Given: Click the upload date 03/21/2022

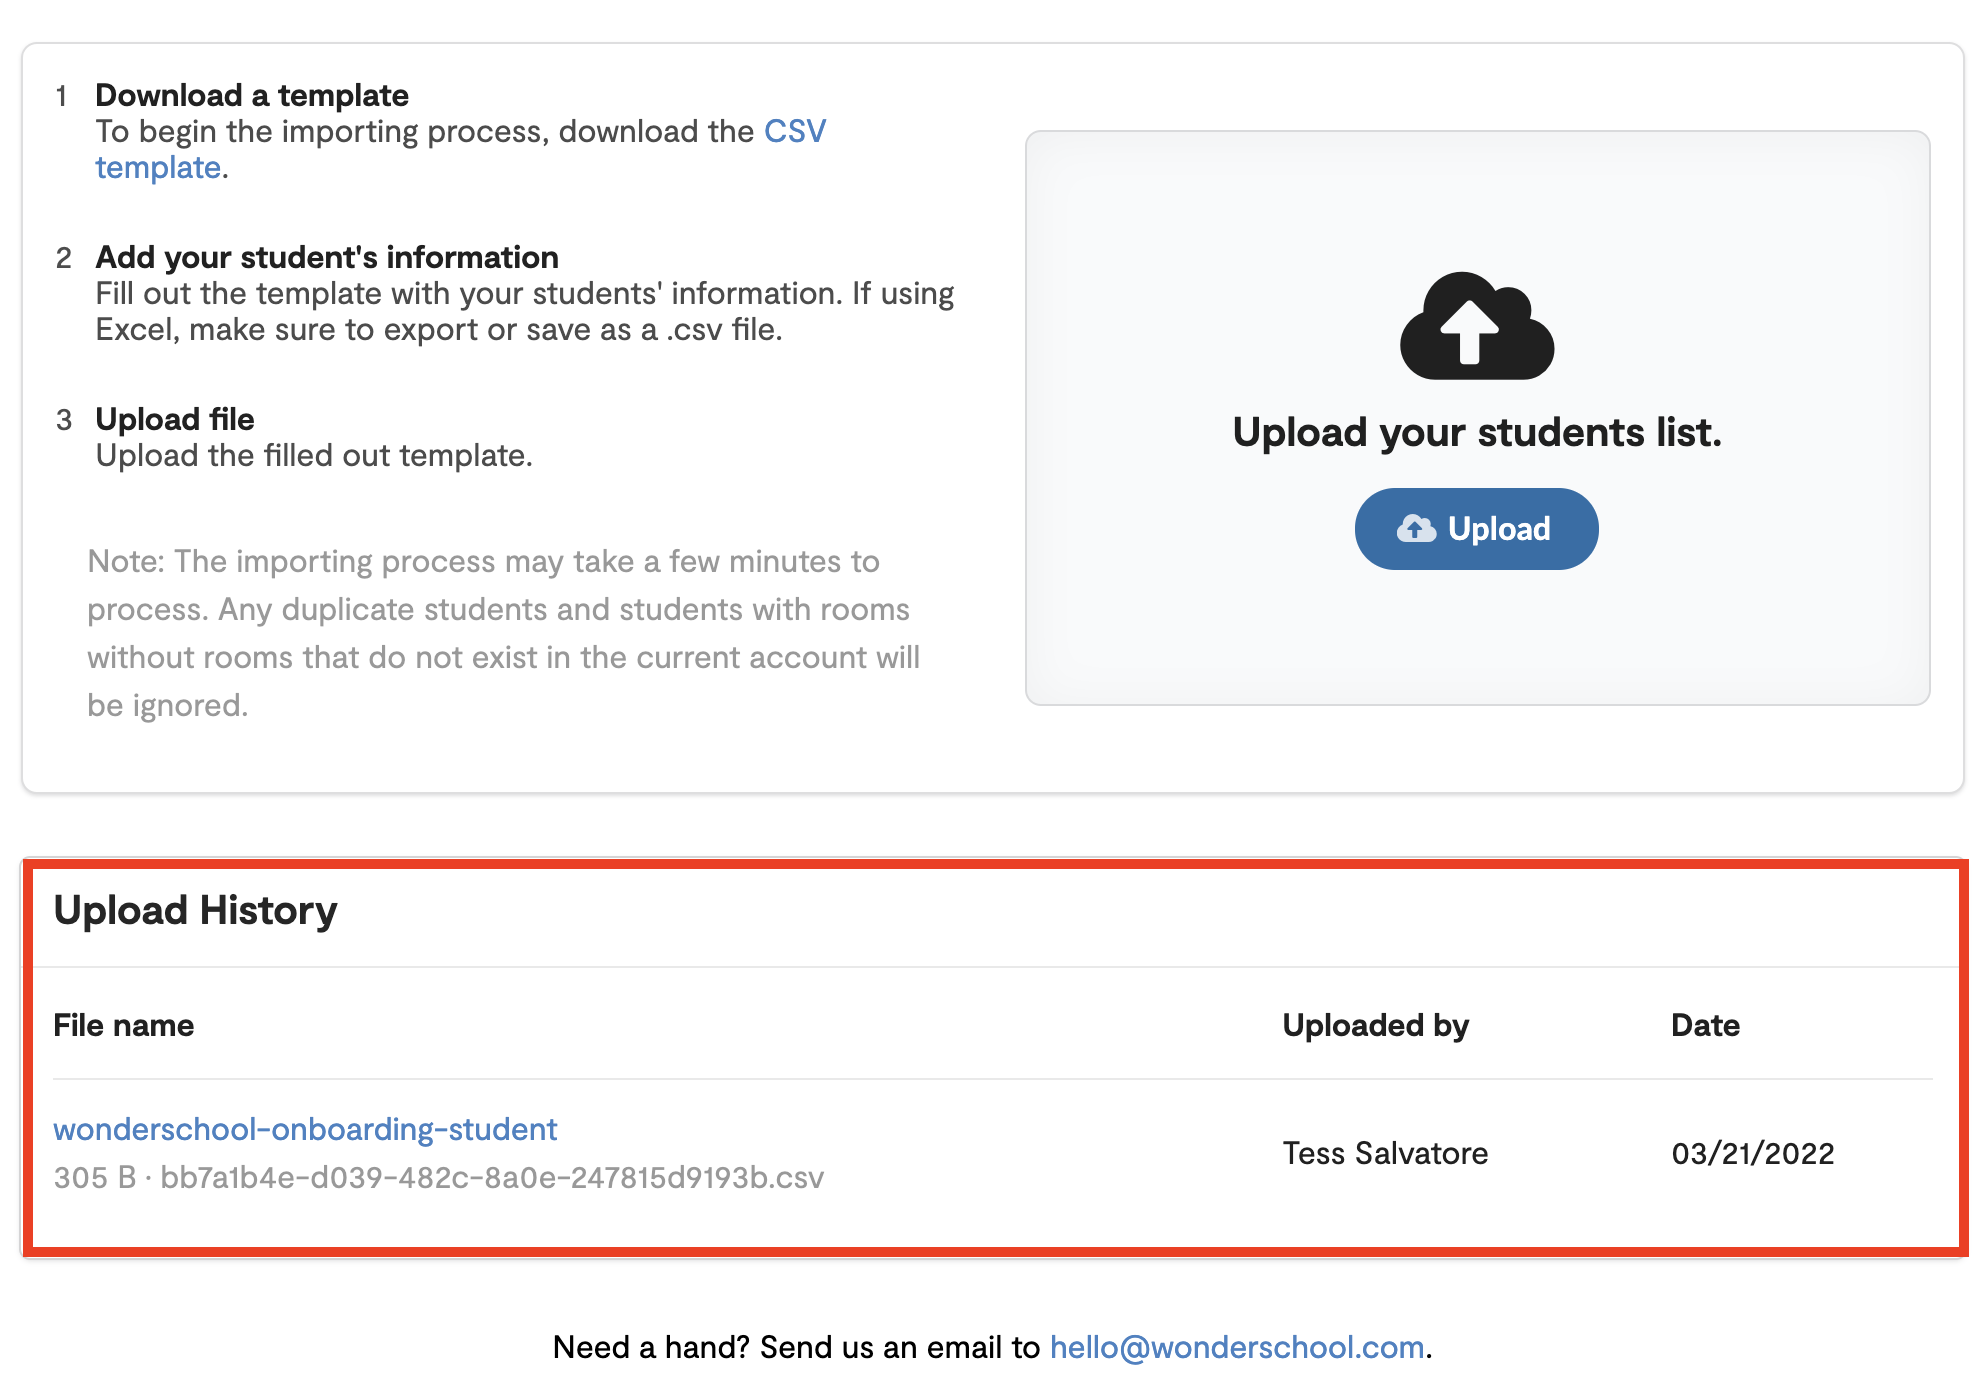Looking at the screenshot, I should pyautogui.click(x=1753, y=1153).
